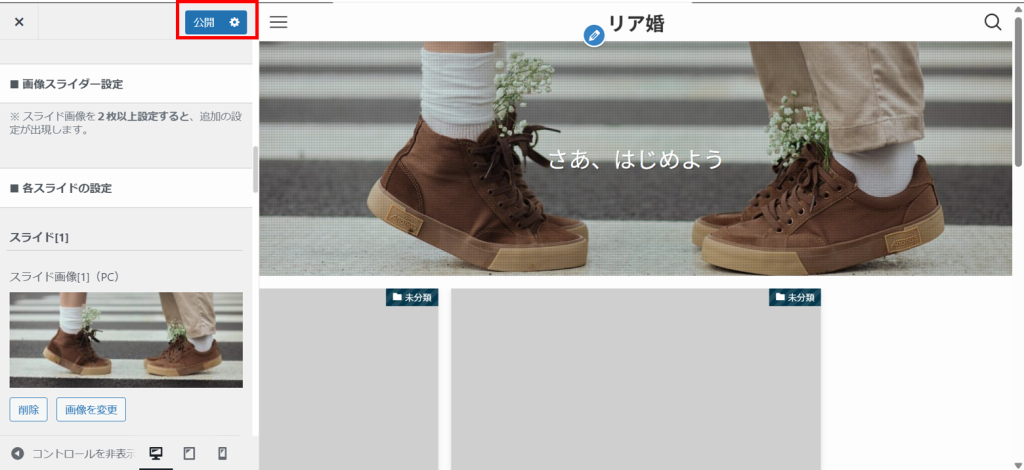The image size is (1024, 470).
Task: Switch to desktop preview mode
Action: point(156,454)
